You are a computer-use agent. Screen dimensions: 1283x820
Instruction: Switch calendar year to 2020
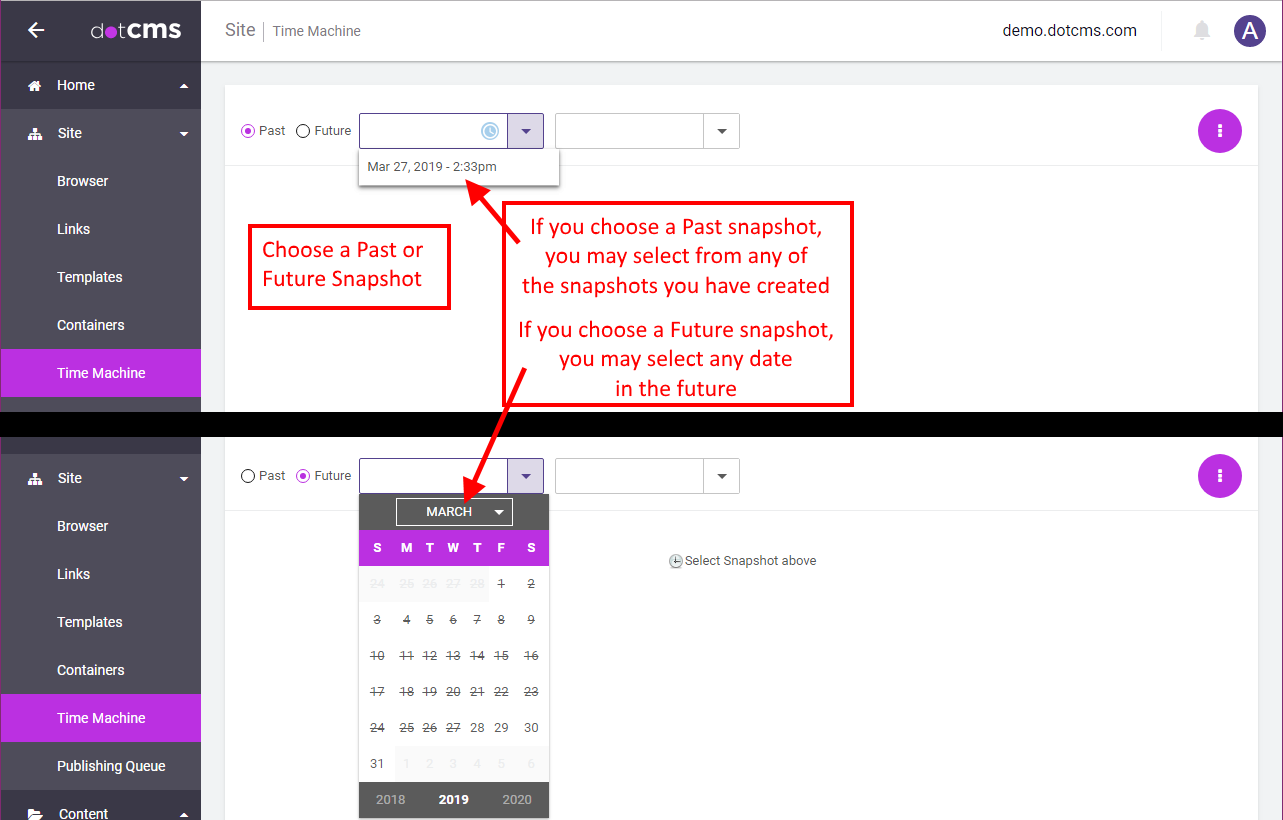coord(517,800)
